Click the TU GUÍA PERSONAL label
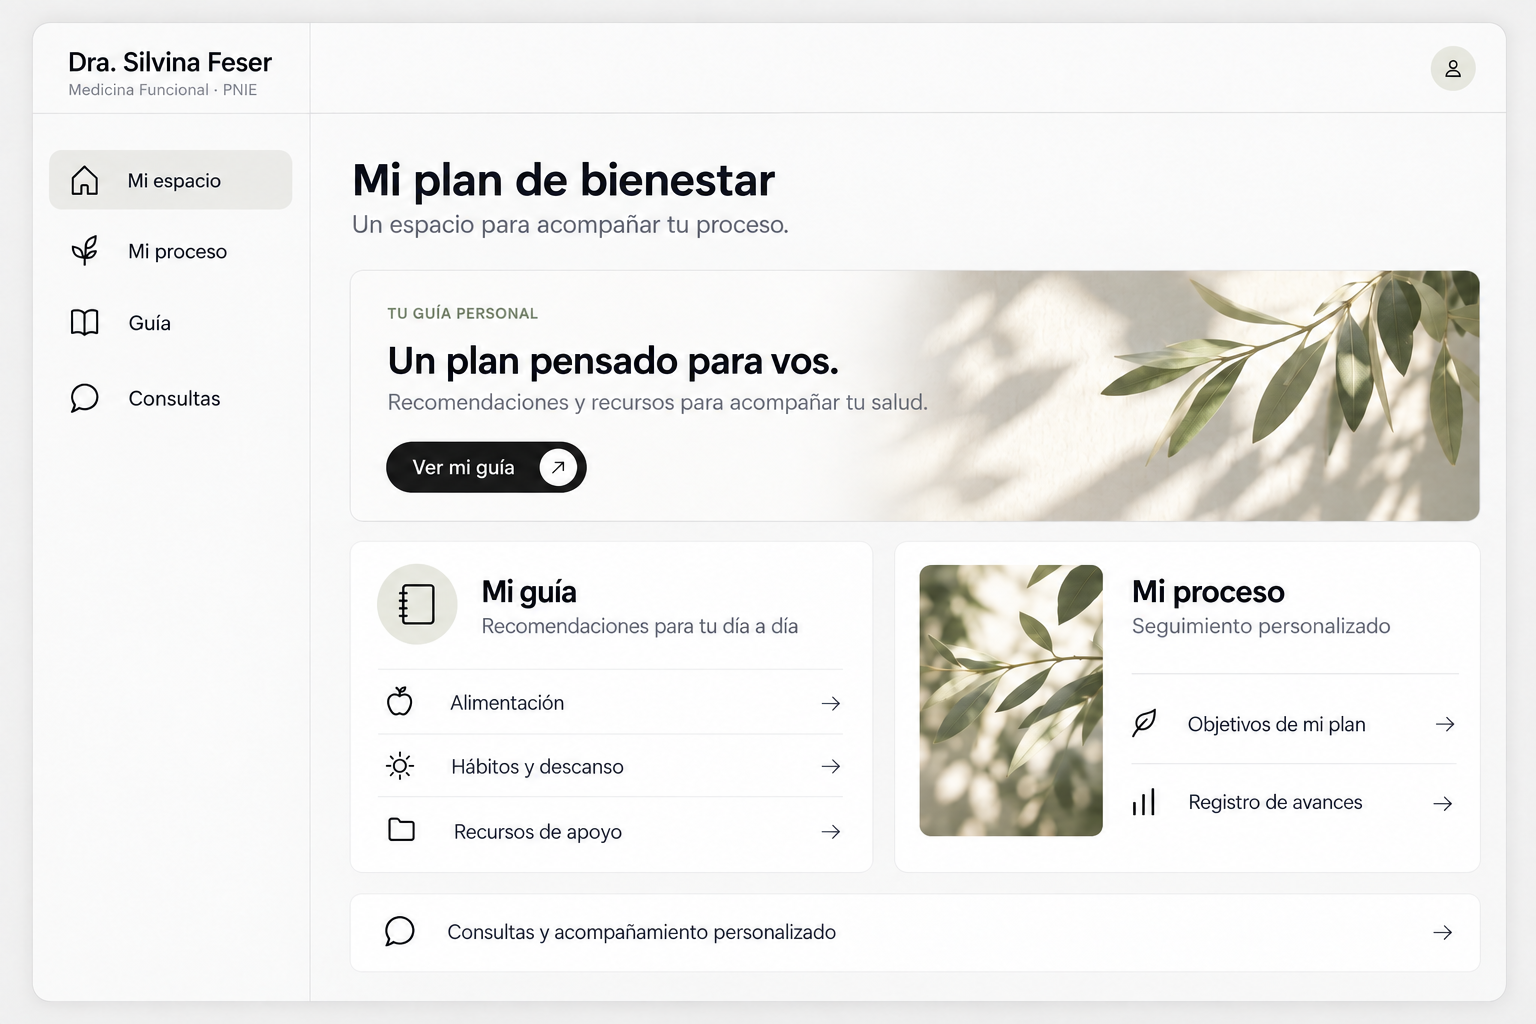 click(x=463, y=313)
